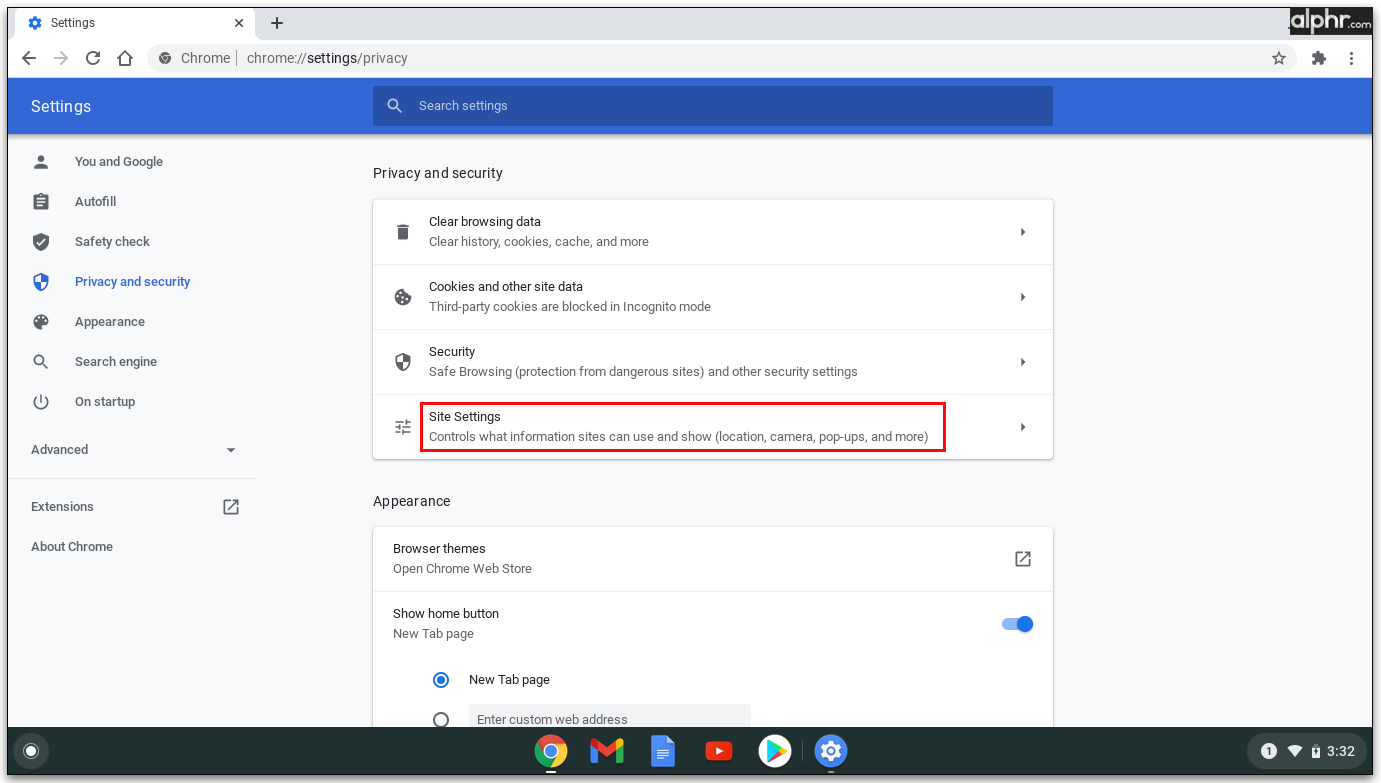
Task: Open the Security settings row
Action: coord(713,362)
